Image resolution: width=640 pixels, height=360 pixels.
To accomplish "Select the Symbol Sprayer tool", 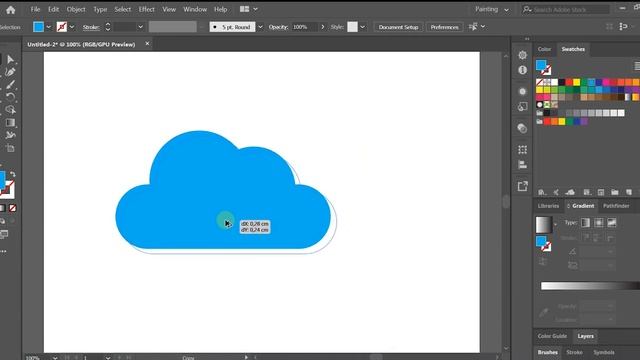I will point(10,135).
